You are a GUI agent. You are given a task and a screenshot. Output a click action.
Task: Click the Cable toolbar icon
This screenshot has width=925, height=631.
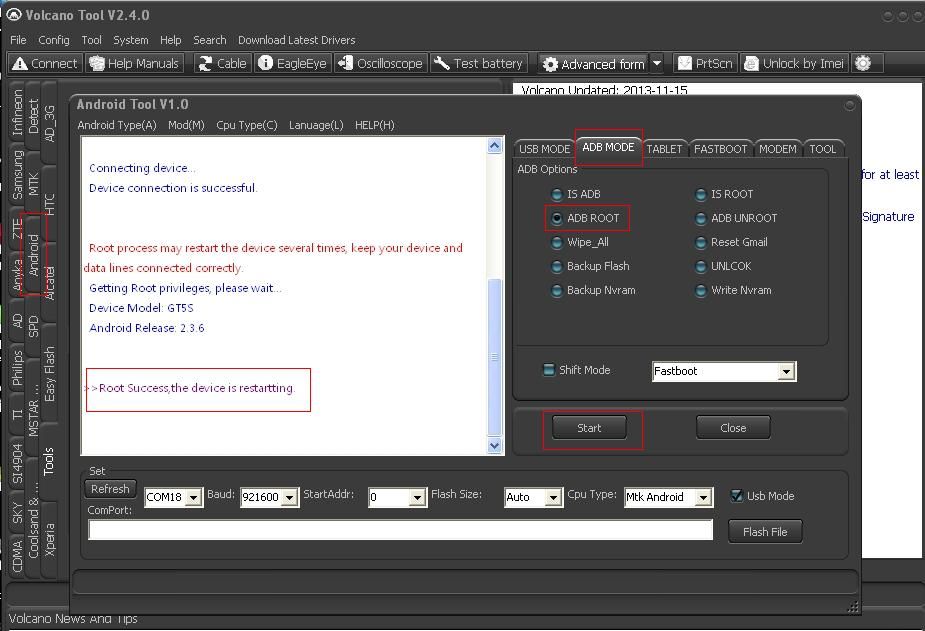222,63
